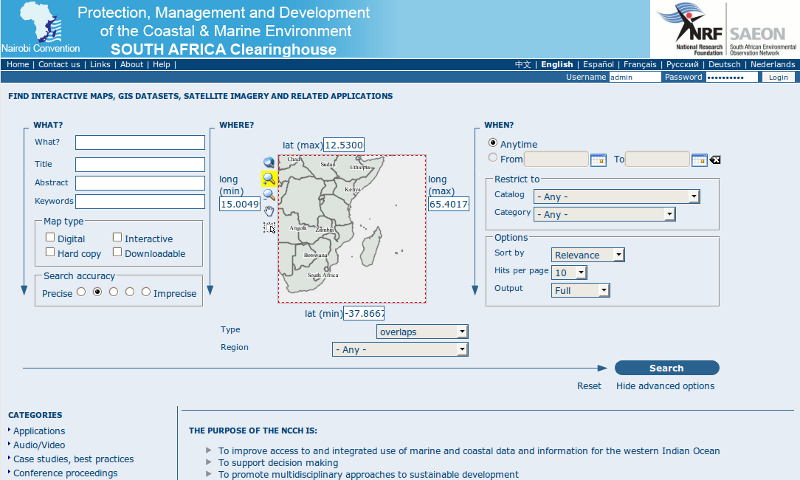Viewport: 800px width, 480px height.
Task: Check the Interactive map type box
Action: pyautogui.click(x=117, y=237)
